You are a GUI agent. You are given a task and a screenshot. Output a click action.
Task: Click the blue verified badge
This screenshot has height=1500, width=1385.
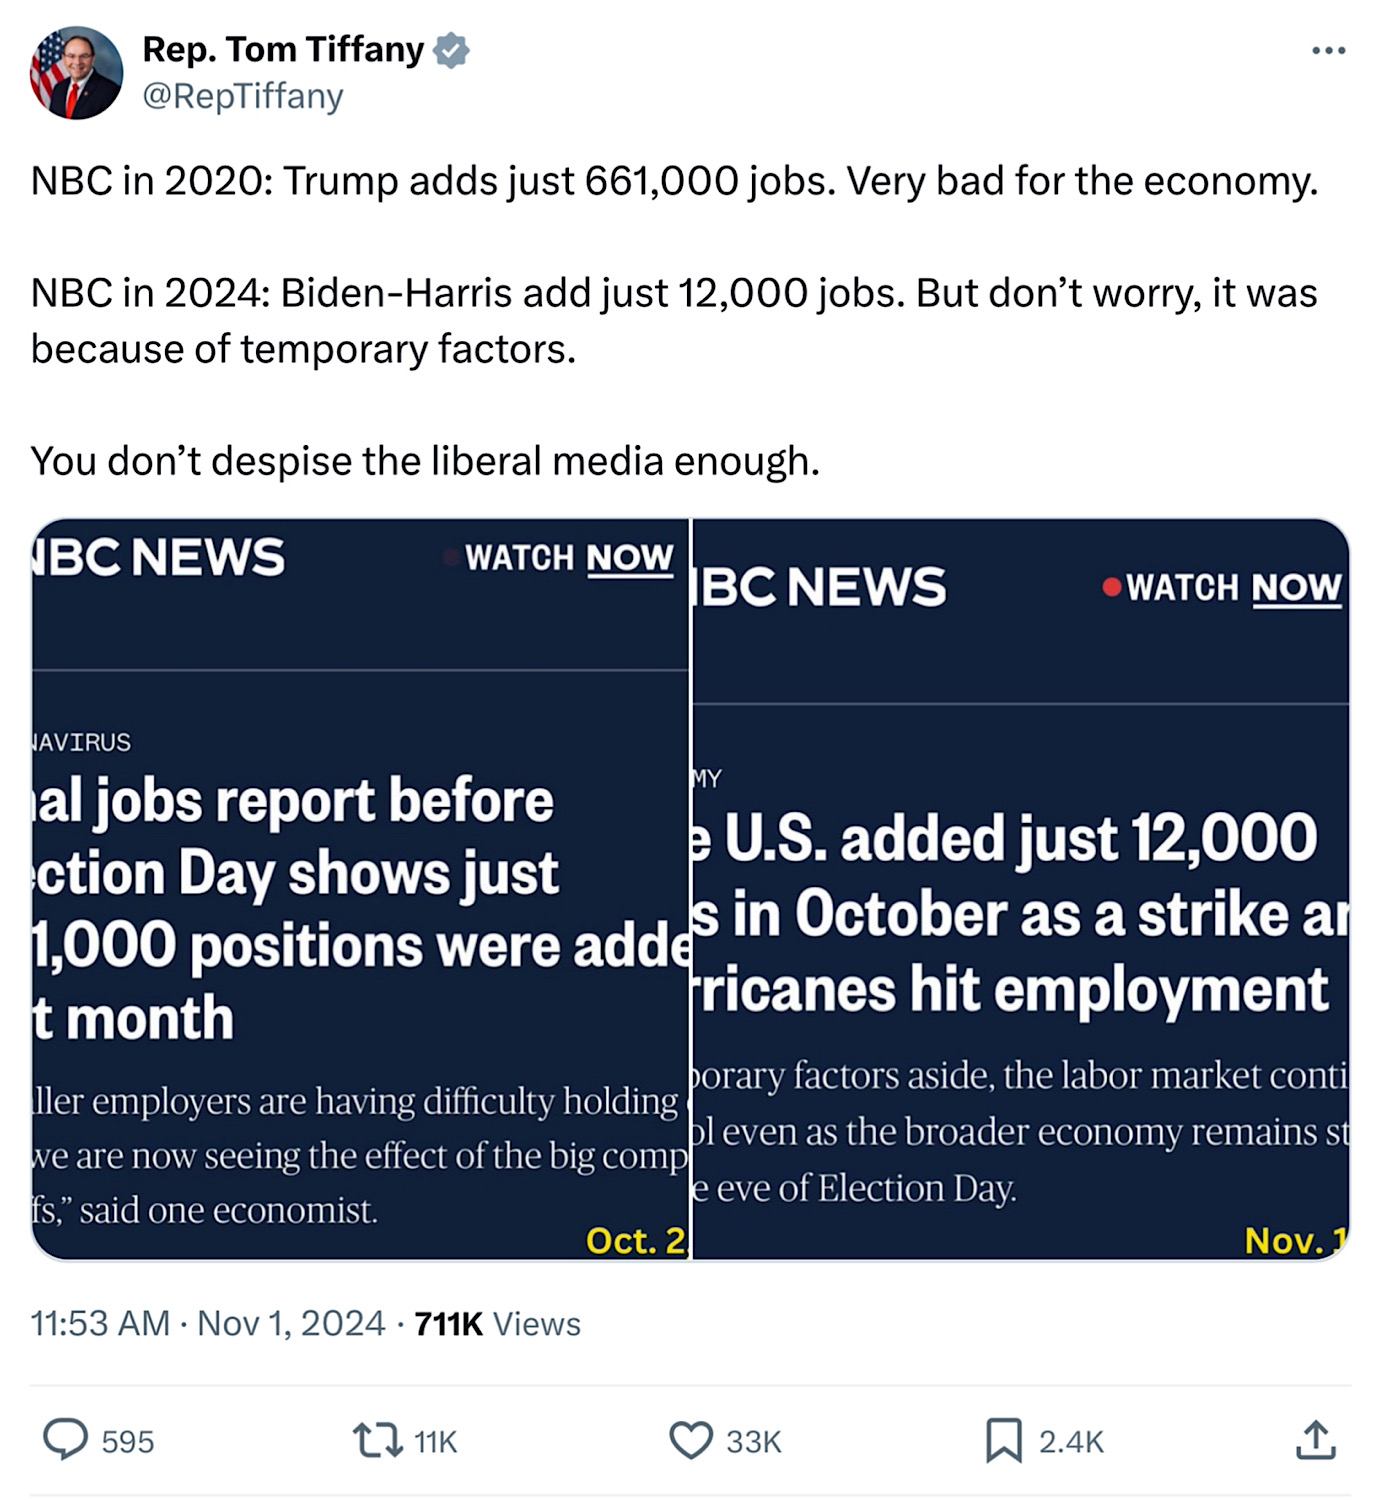pyautogui.click(x=452, y=50)
